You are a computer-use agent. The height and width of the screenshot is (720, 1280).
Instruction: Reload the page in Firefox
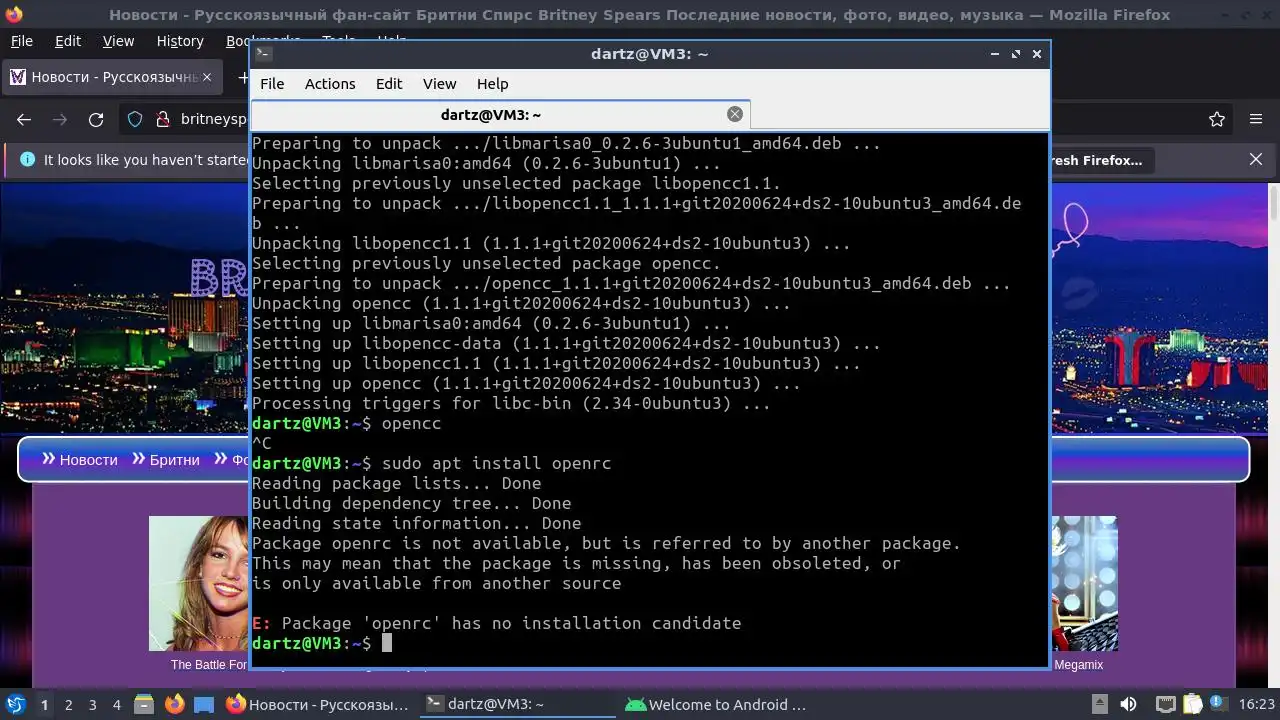tap(96, 119)
